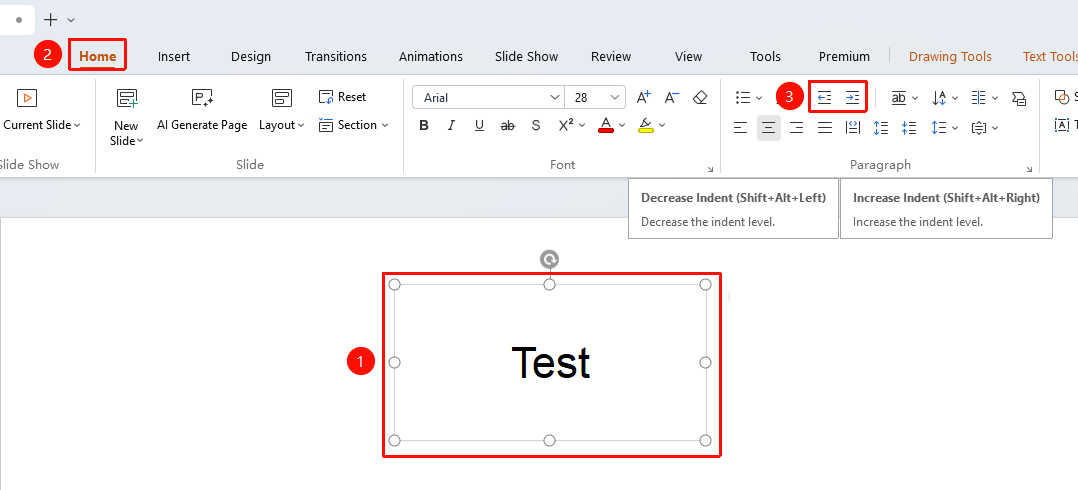Clear formatting with the eraser icon
1078x490 pixels.
(x=700, y=97)
